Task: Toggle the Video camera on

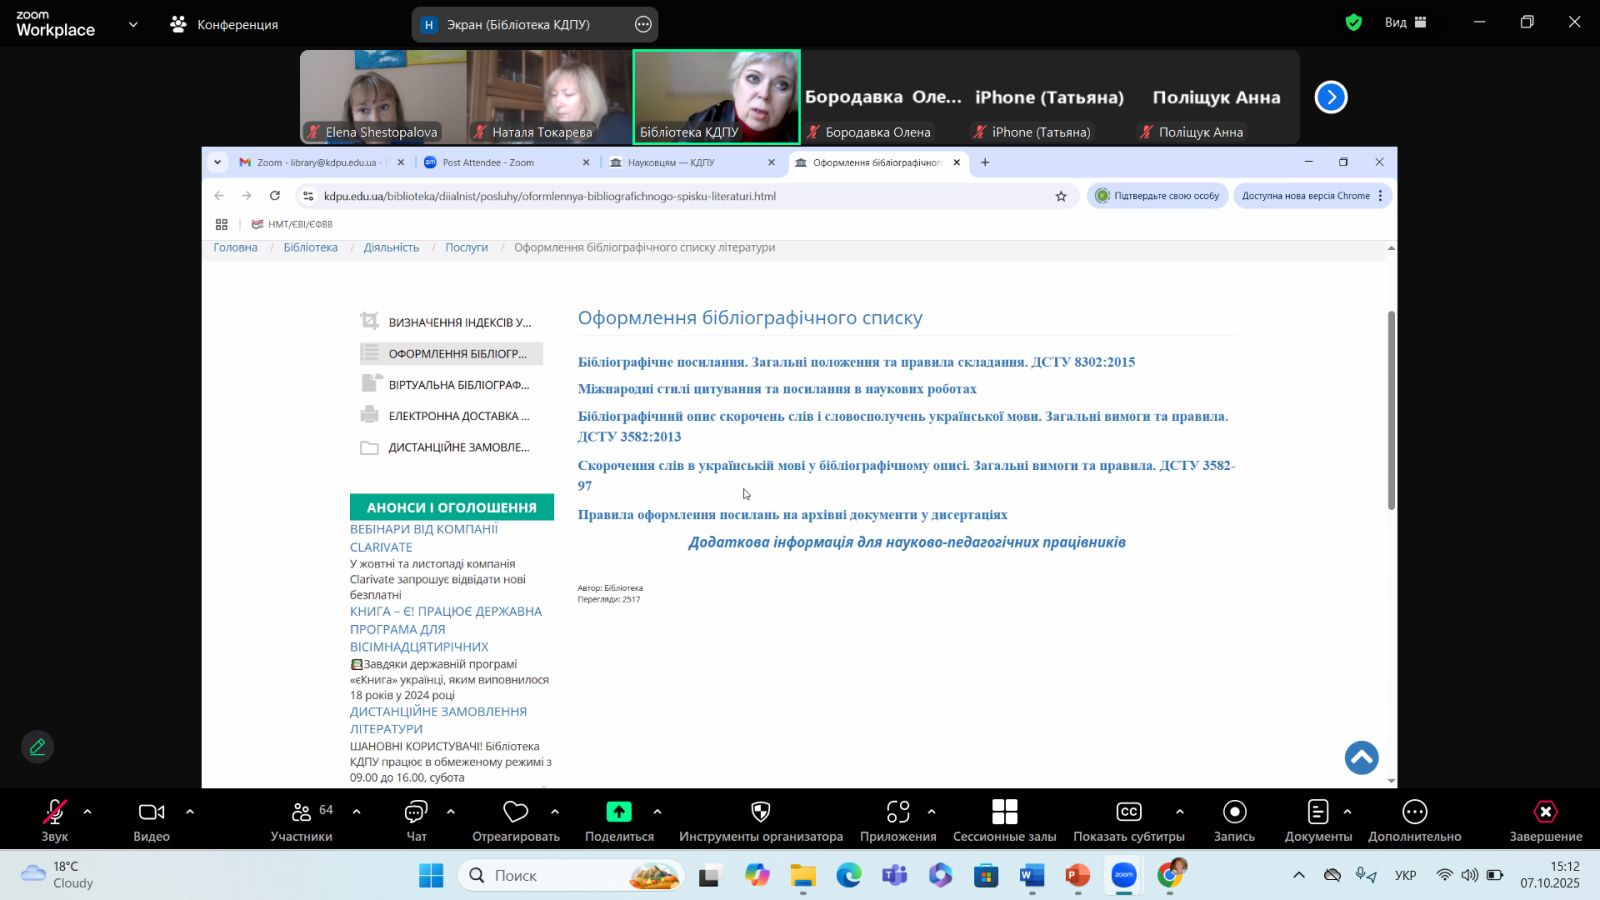Action: click(x=151, y=812)
